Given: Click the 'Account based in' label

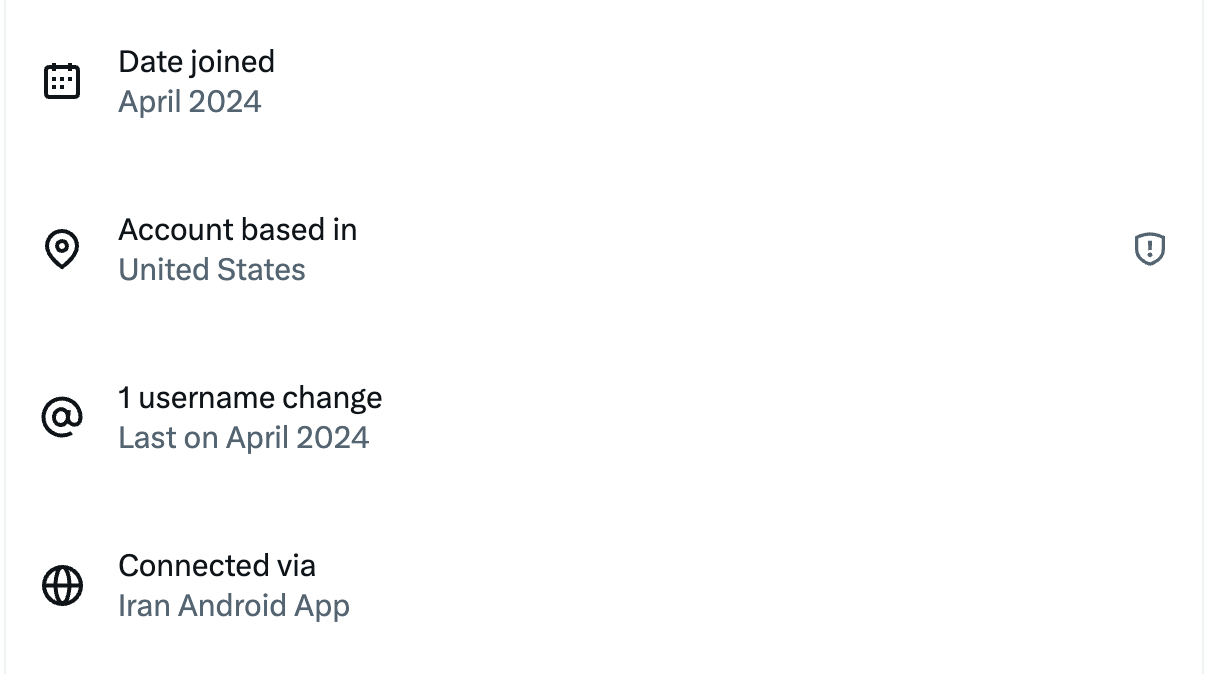Looking at the screenshot, I should click(x=237, y=230).
